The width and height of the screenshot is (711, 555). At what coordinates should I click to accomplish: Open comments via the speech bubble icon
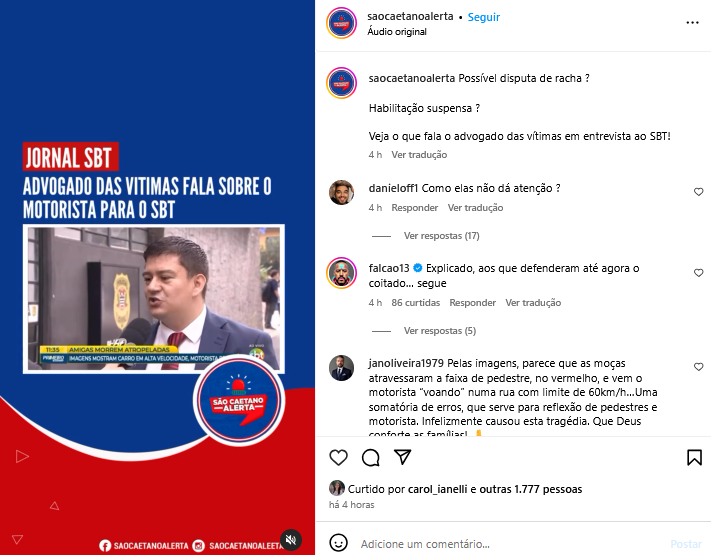pos(370,458)
